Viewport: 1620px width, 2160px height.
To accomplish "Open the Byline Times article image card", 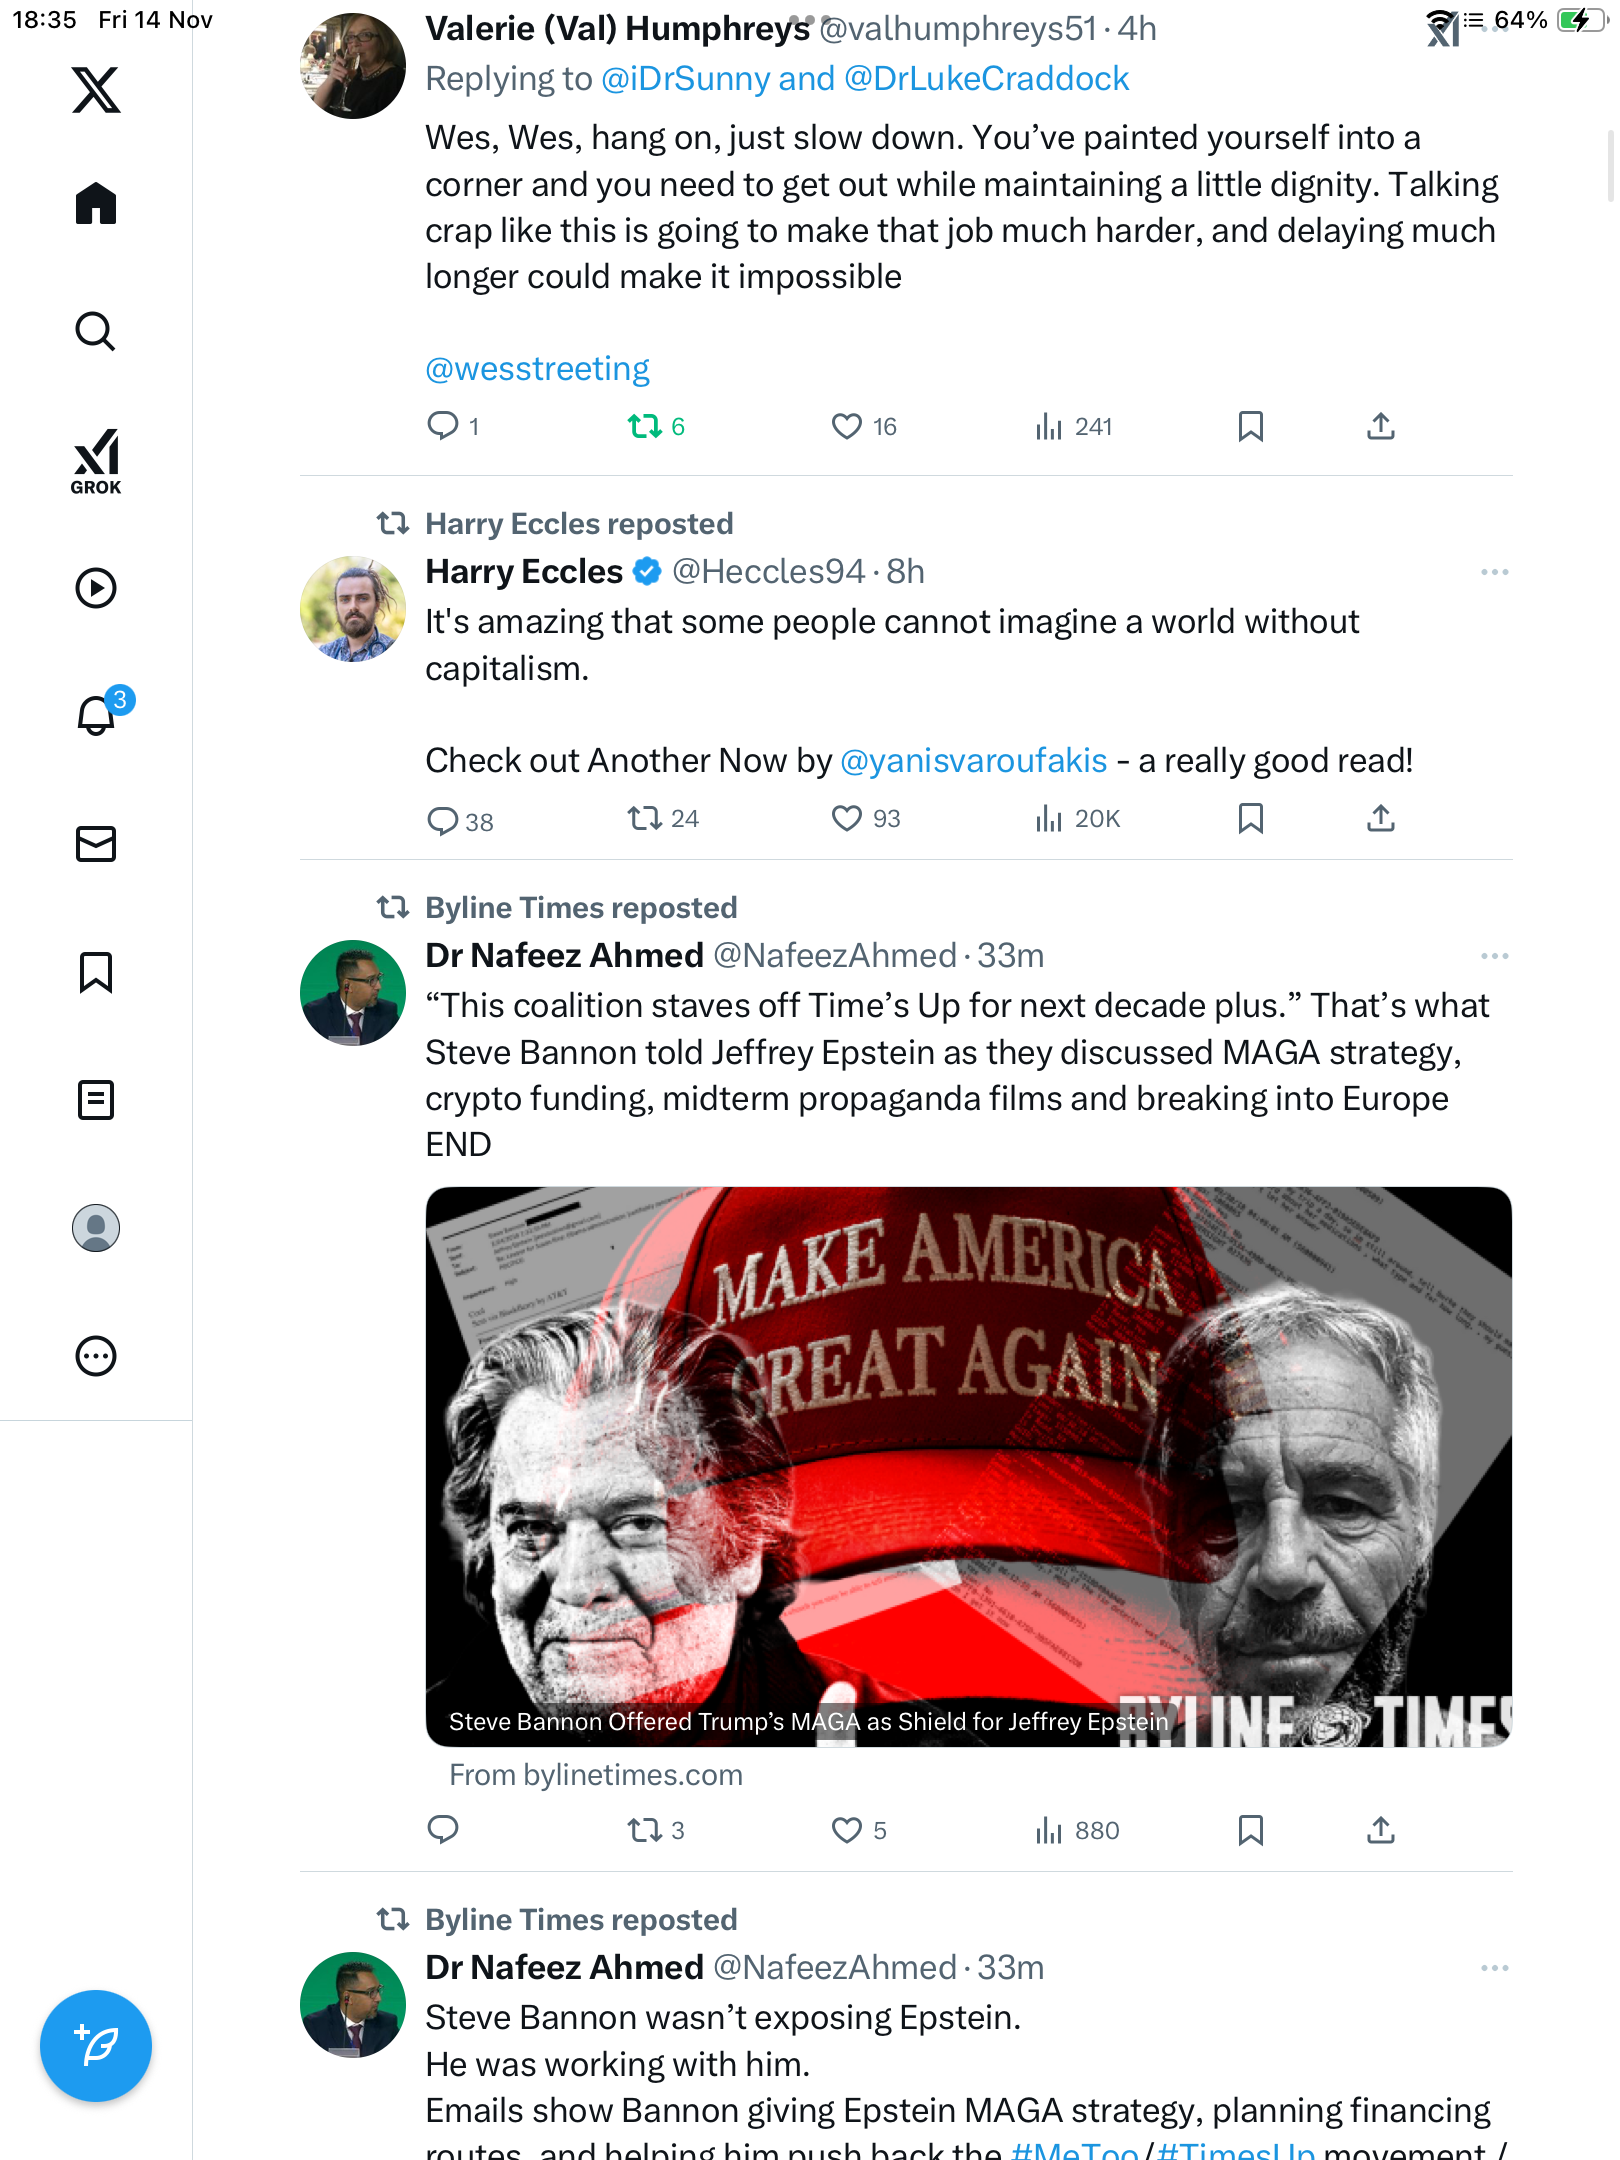I will [x=968, y=1466].
